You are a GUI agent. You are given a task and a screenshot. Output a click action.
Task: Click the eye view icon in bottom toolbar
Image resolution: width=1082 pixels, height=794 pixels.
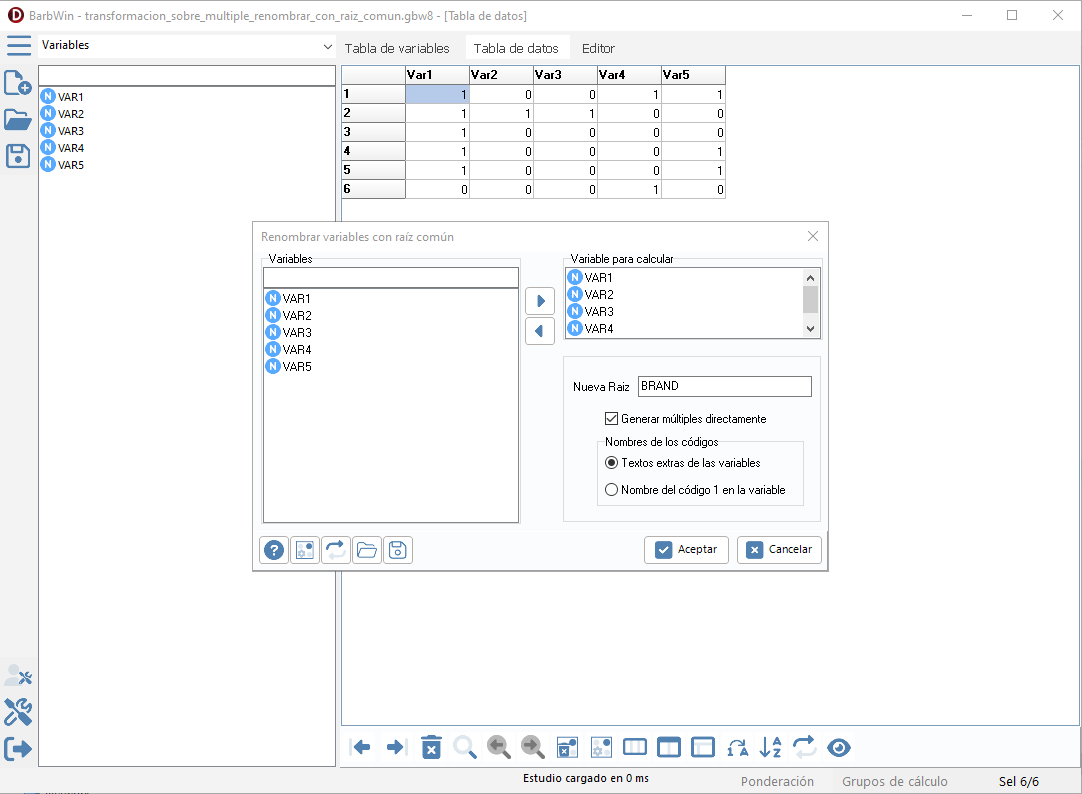[x=839, y=747]
